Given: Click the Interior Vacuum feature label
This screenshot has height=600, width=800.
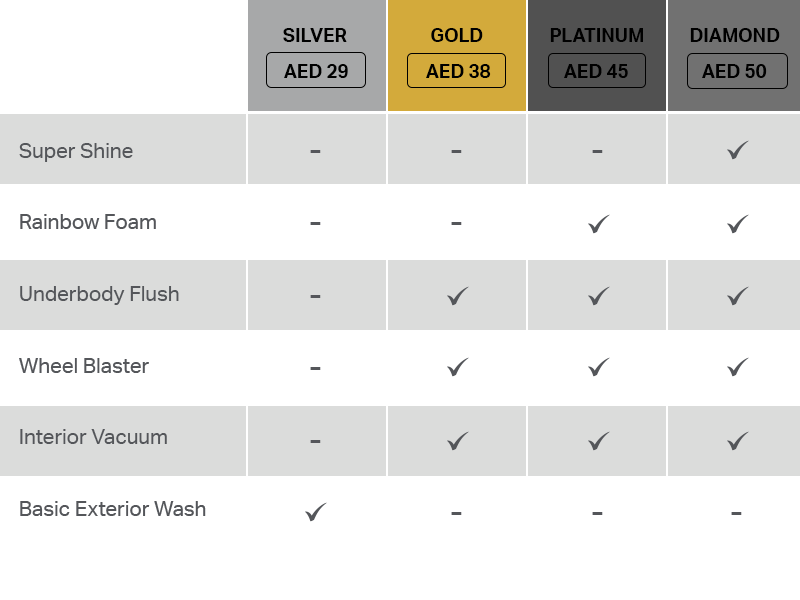Looking at the screenshot, I should coord(93,437).
